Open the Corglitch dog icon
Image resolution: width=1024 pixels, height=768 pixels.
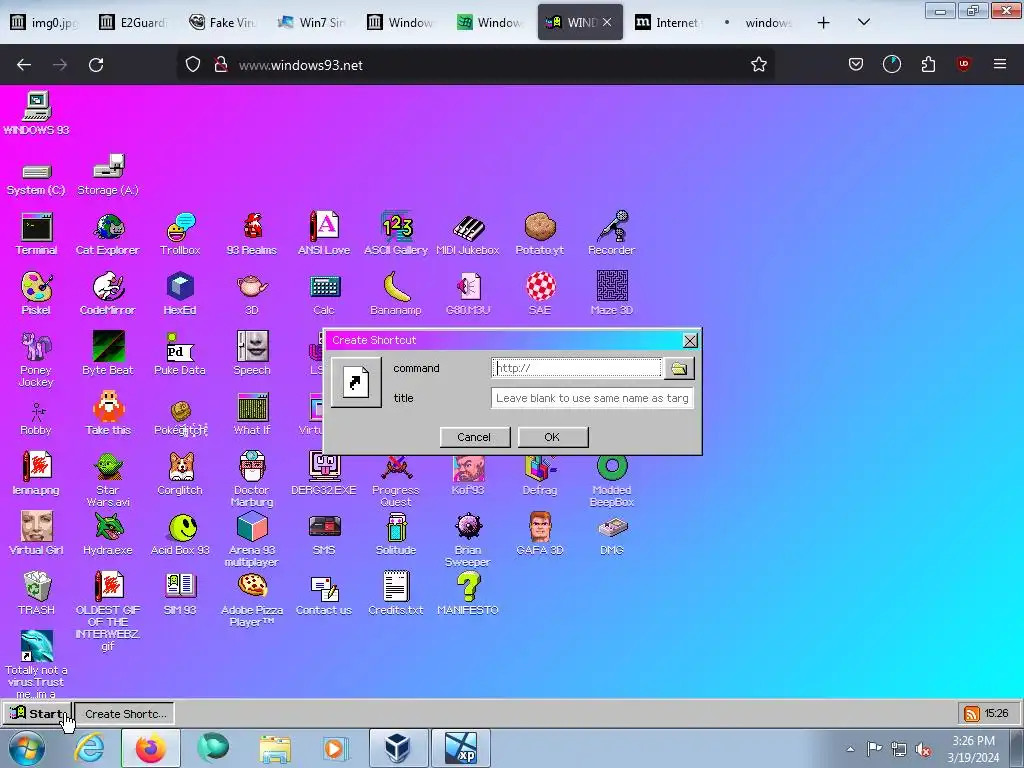coord(180,473)
